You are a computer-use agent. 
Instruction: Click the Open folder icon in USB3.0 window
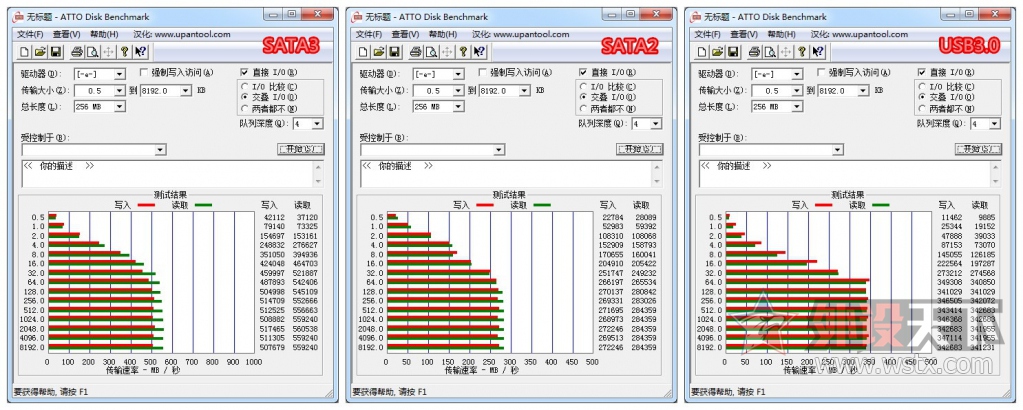point(717,52)
